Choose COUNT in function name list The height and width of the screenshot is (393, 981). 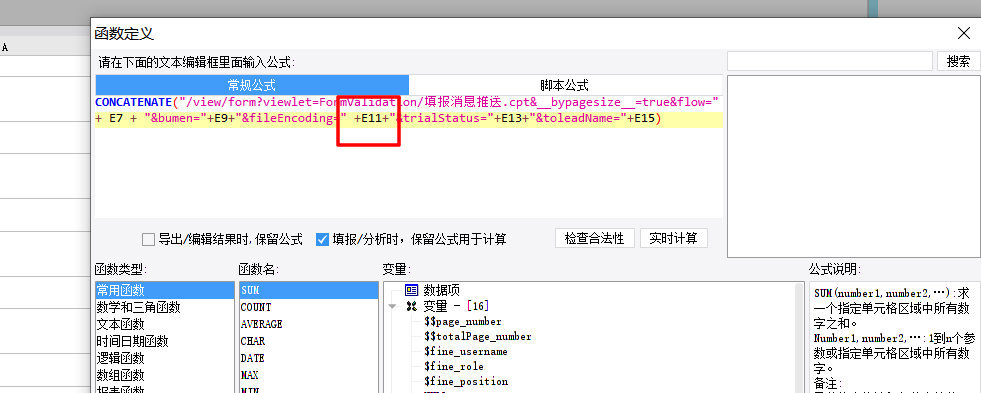[308, 307]
